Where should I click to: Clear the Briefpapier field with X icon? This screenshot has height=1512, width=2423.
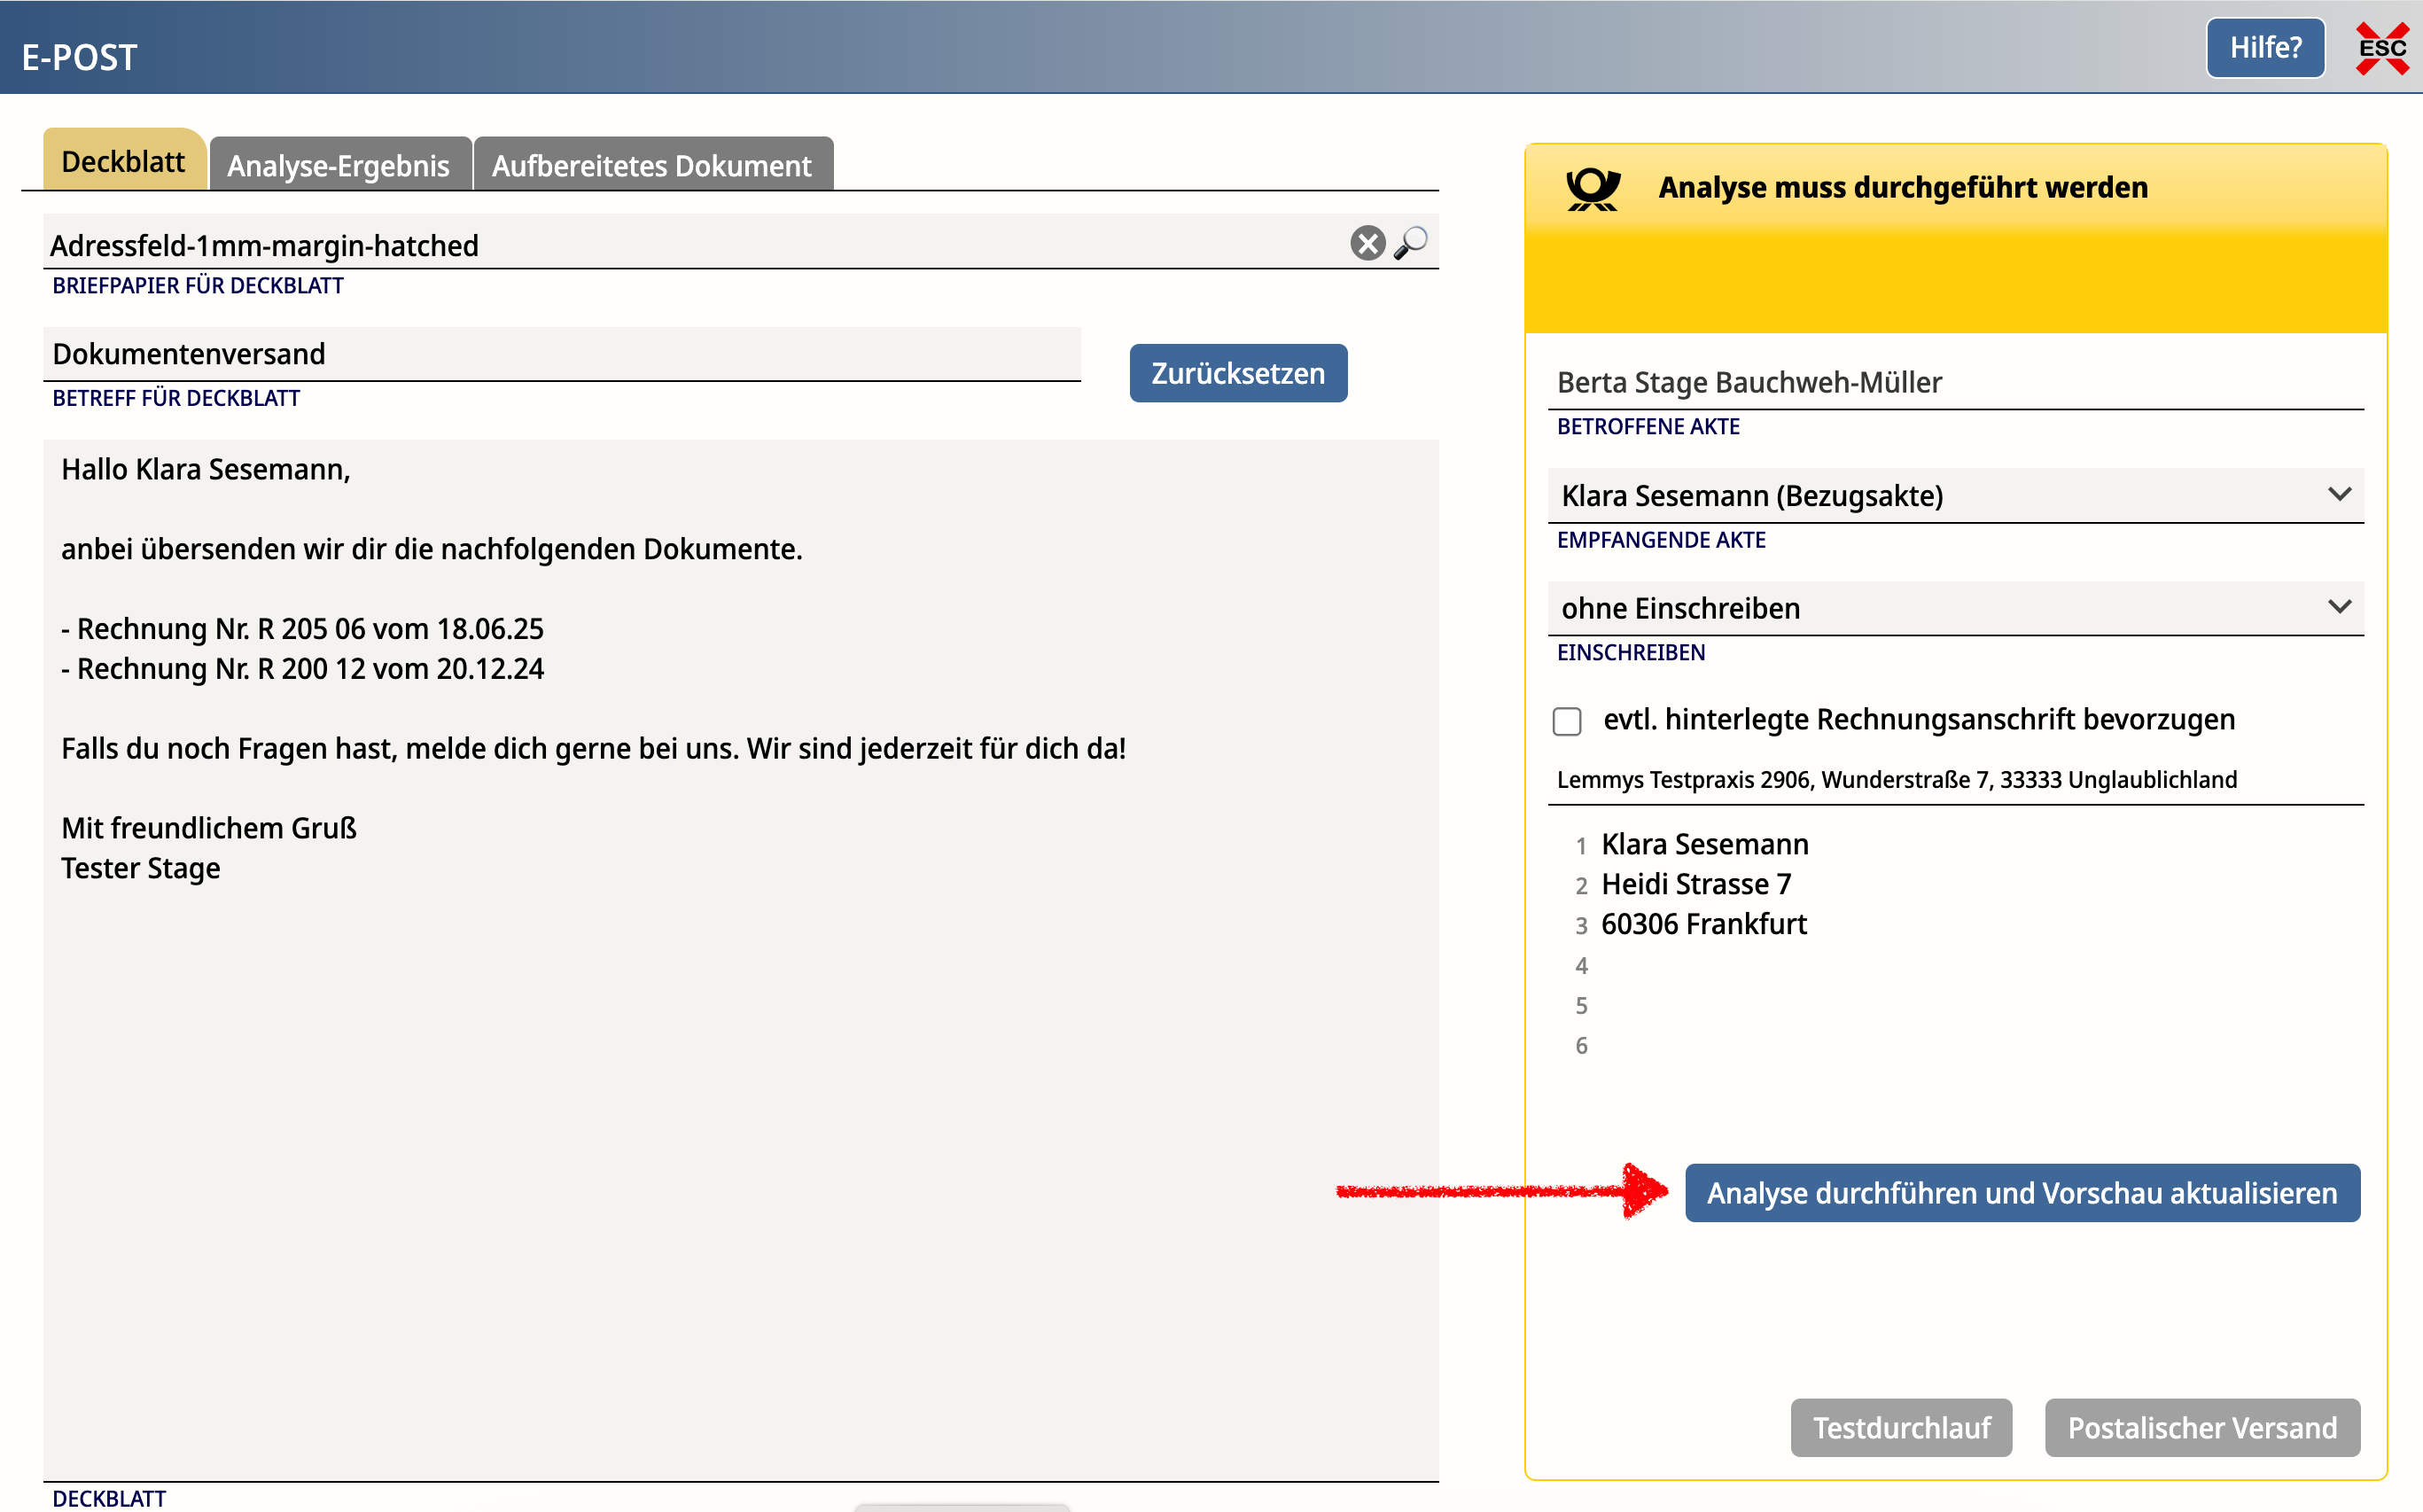click(1367, 243)
